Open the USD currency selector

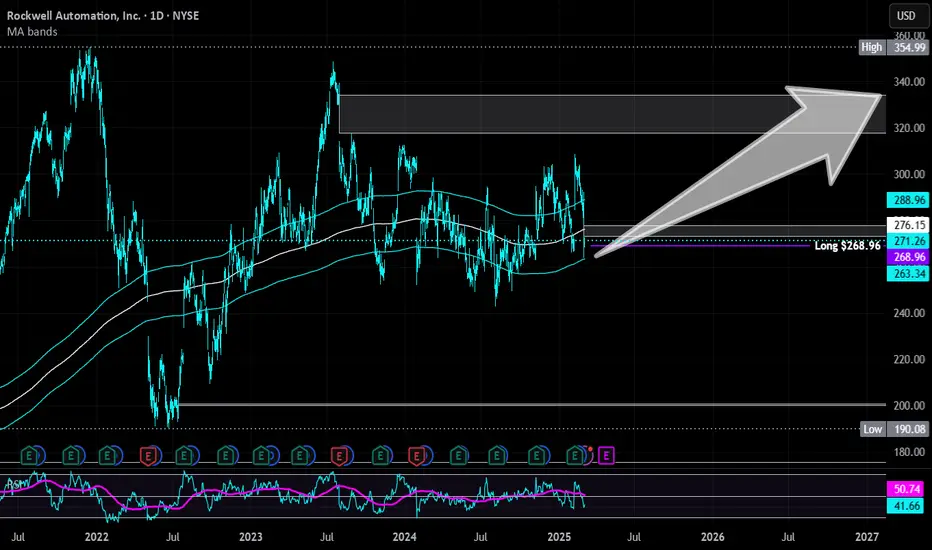point(906,16)
